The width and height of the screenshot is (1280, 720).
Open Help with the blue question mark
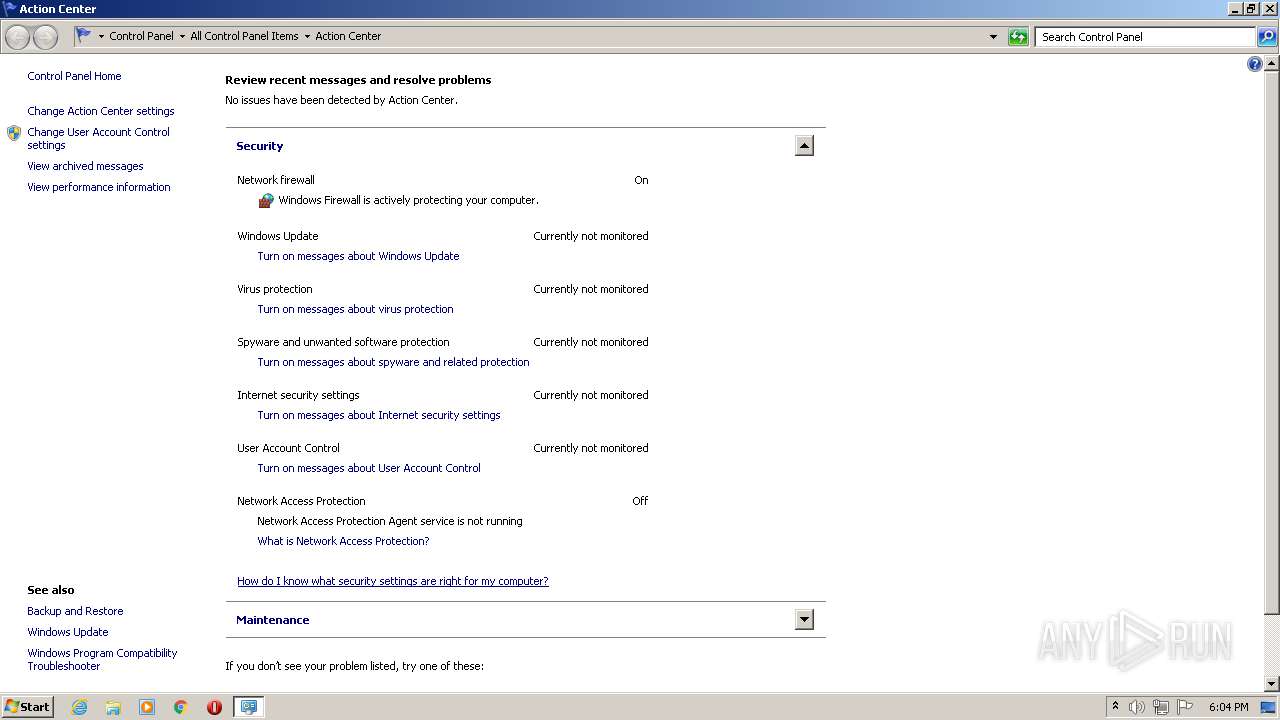[x=1255, y=64]
